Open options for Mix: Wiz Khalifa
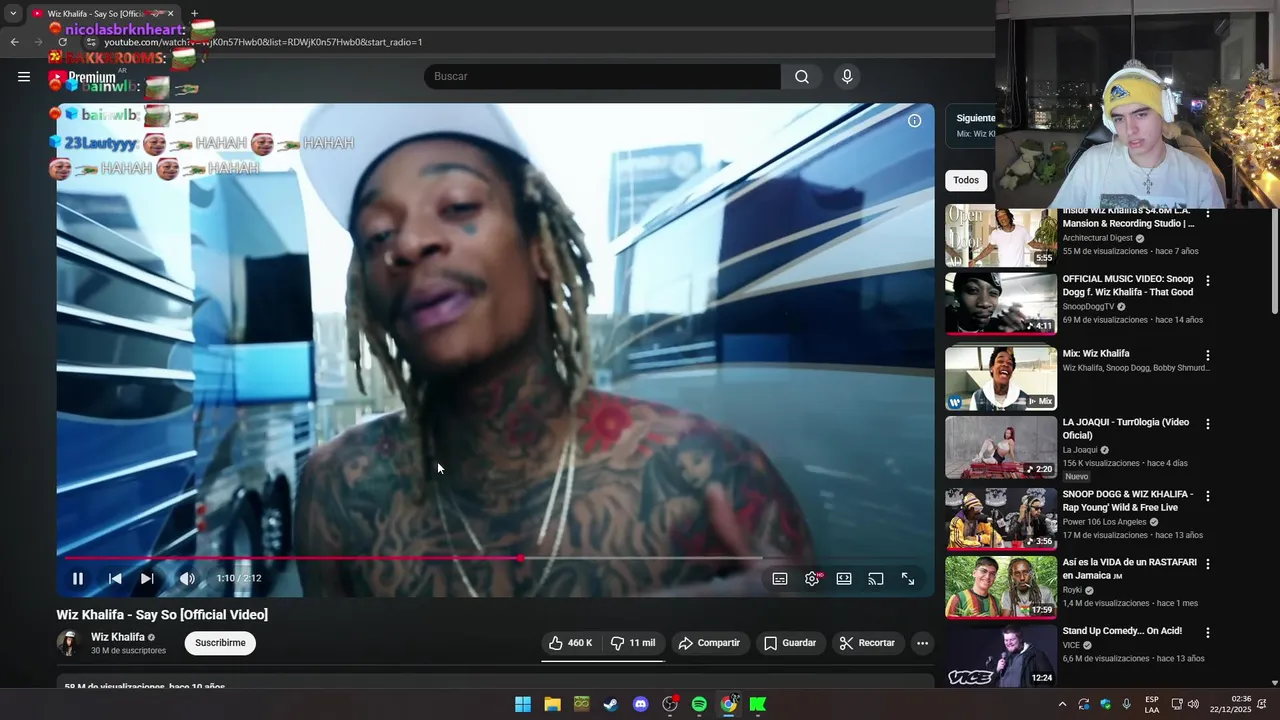1280x720 pixels. tap(1208, 355)
